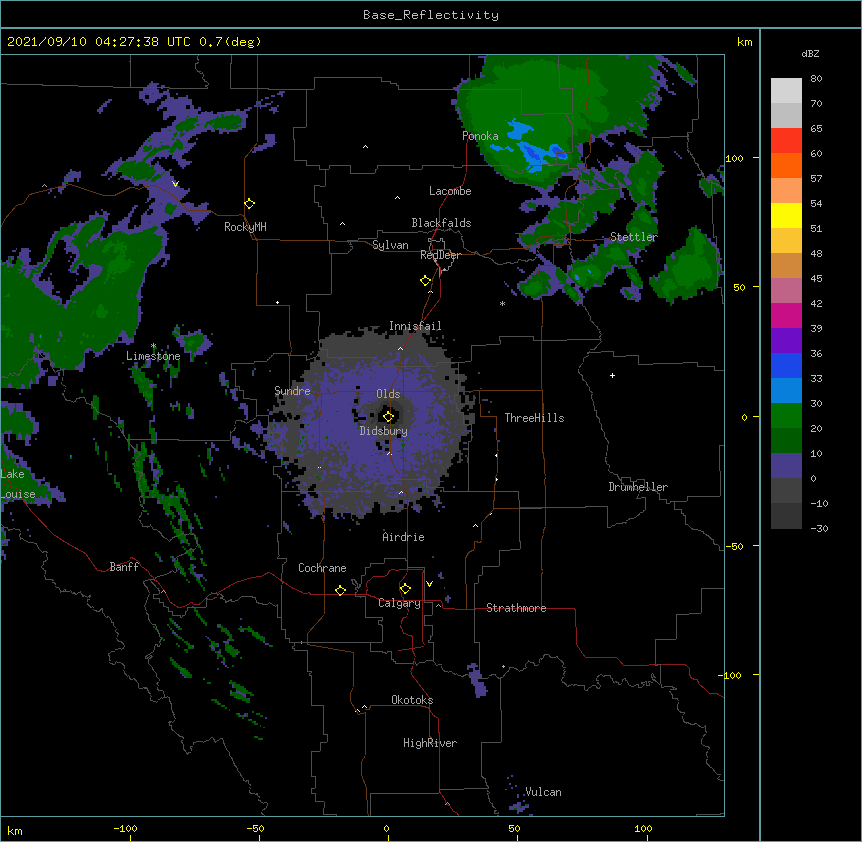
Task: Click the Sundre town label
Action: coord(292,391)
